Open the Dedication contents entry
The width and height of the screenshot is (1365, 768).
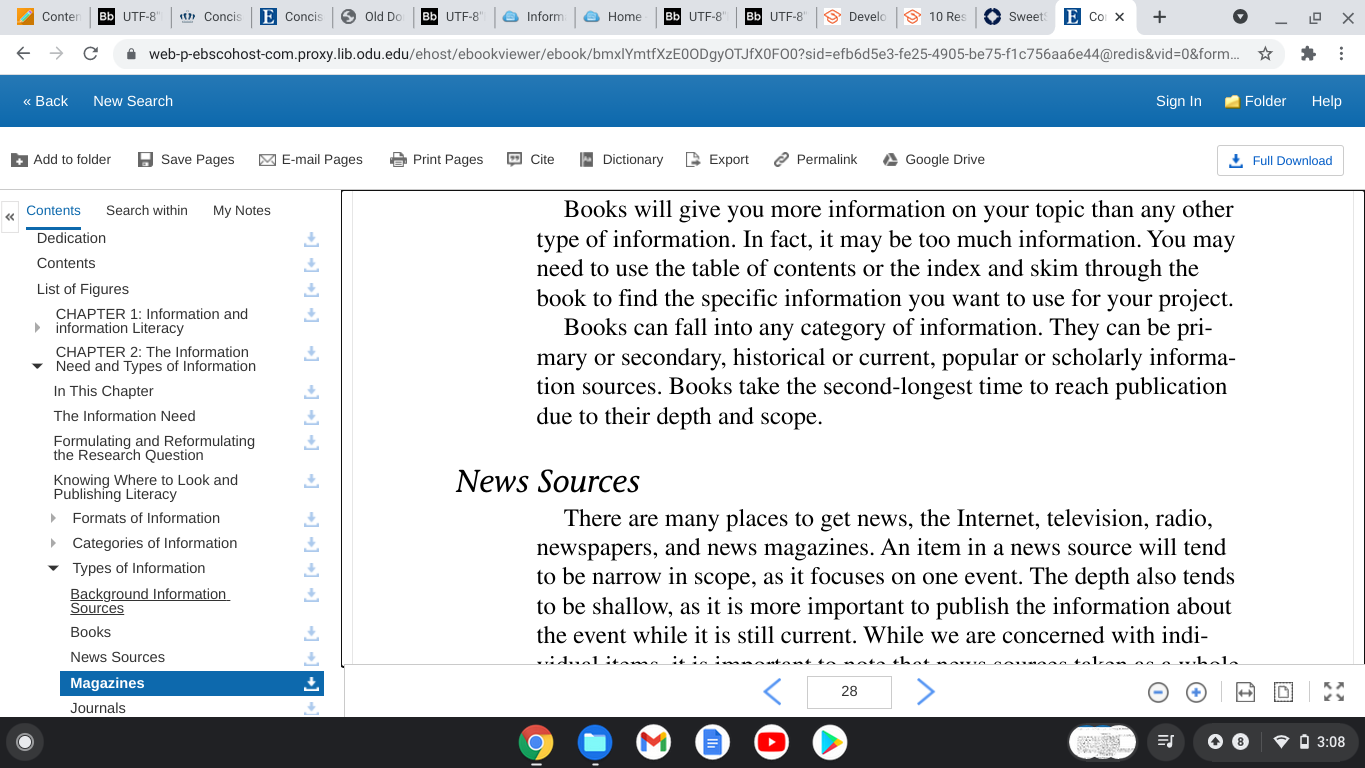71,238
